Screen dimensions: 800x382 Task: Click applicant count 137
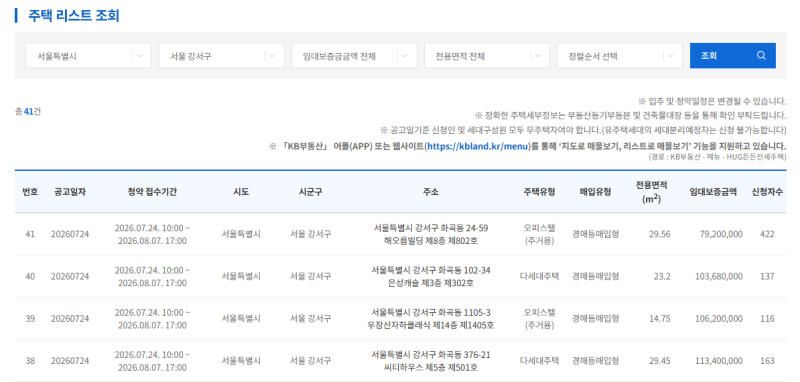767,276
